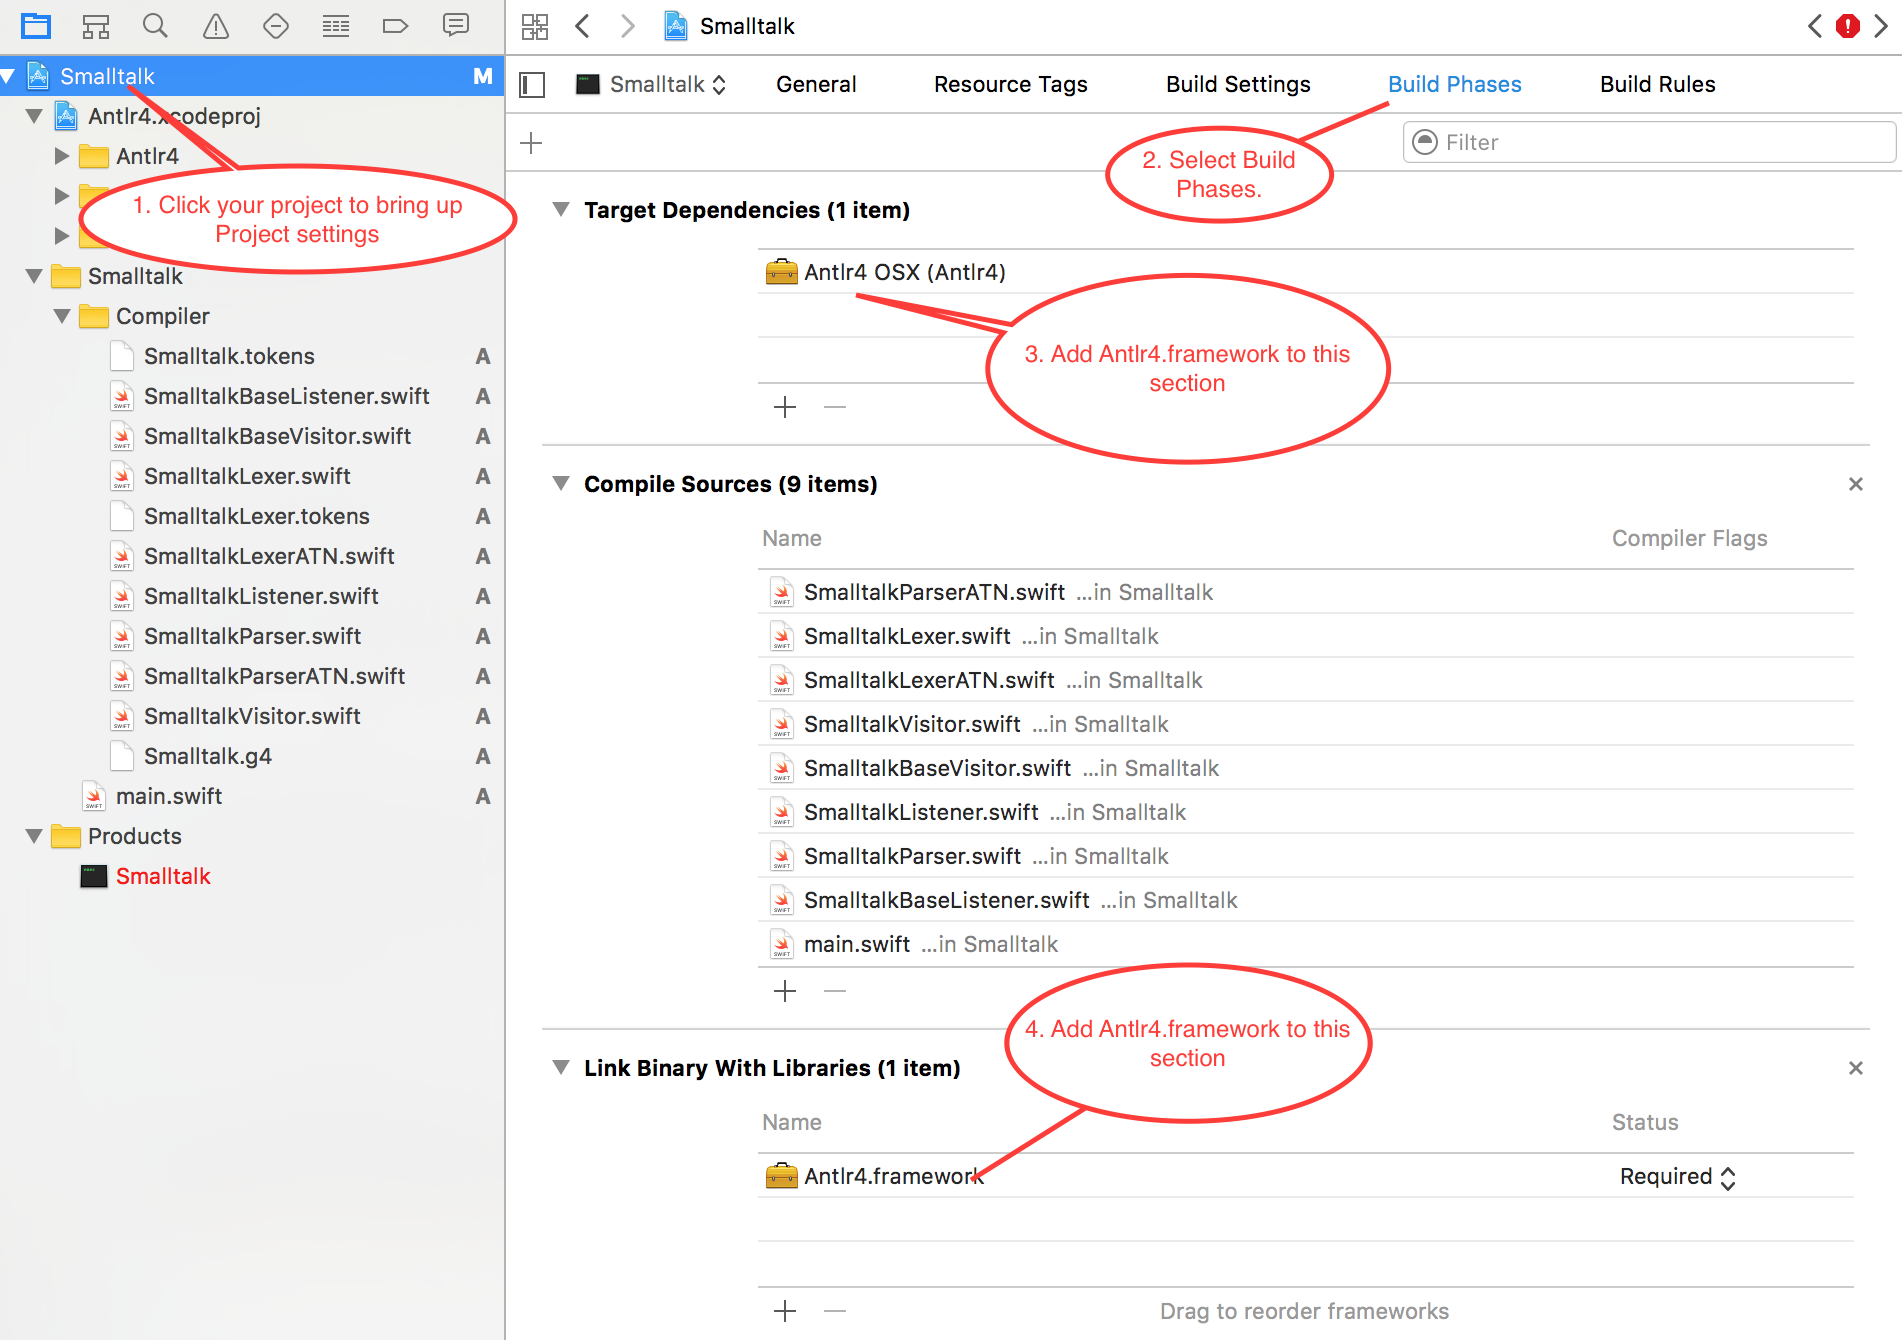Remove file from Compile Sources
Image resolution: width=1902 pixels, height=1340 pixels.
(835, 991)
